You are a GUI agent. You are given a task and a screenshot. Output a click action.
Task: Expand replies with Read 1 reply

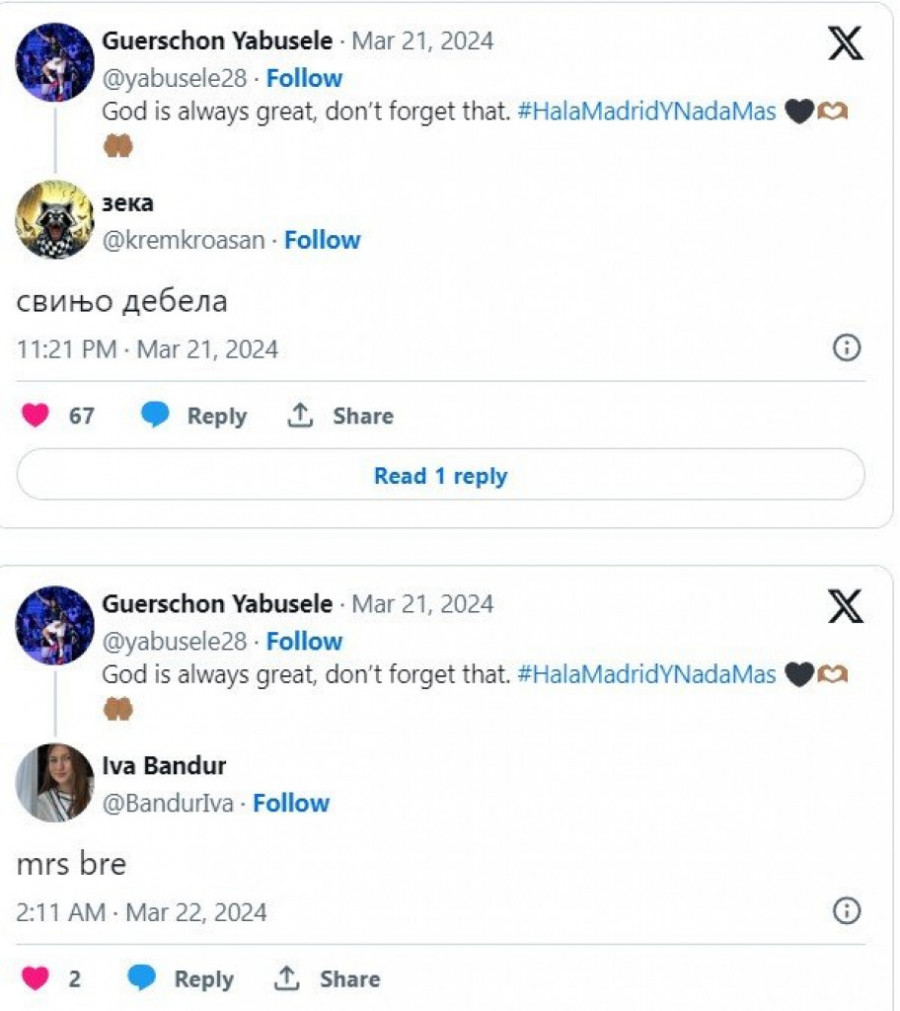click(440, 476)
